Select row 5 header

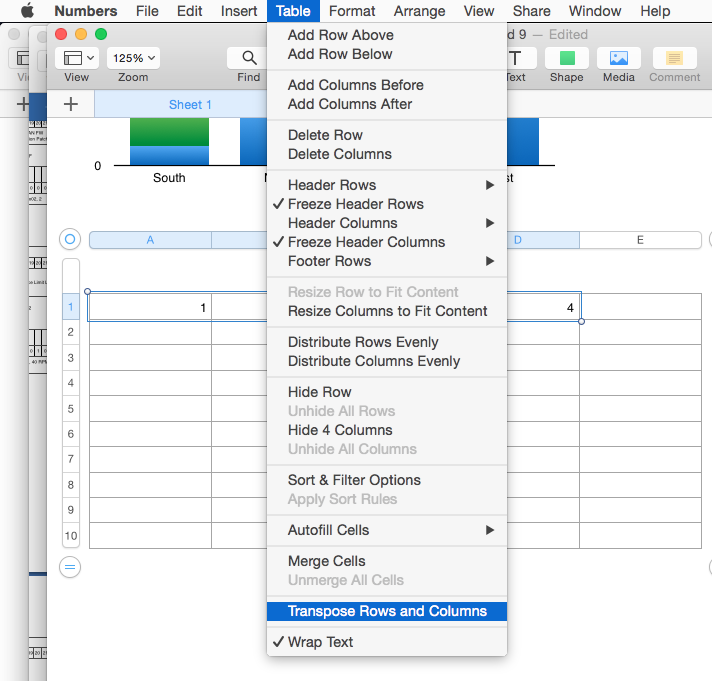[x=71, y=409]
